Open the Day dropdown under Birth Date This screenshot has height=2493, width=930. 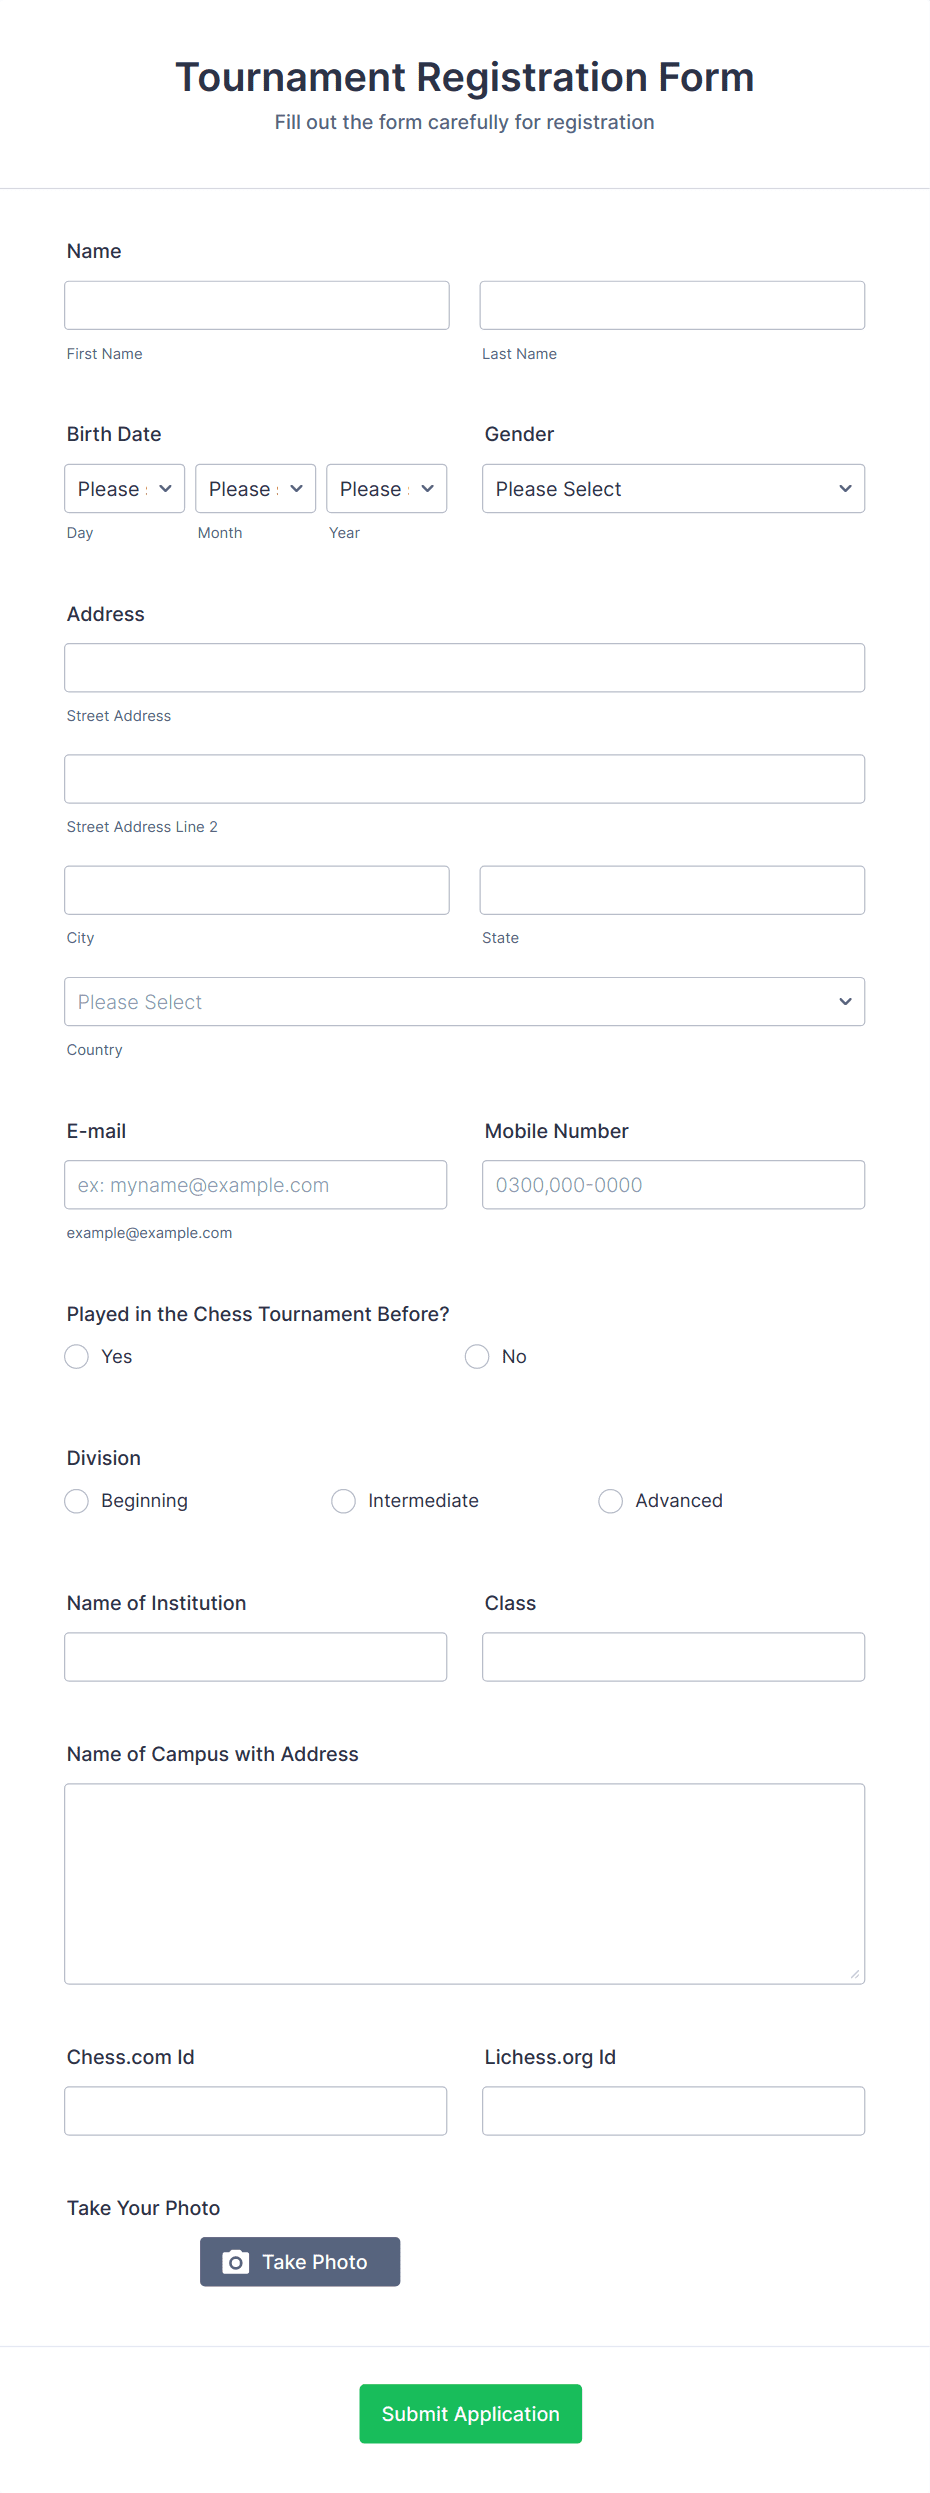(123, 488)
